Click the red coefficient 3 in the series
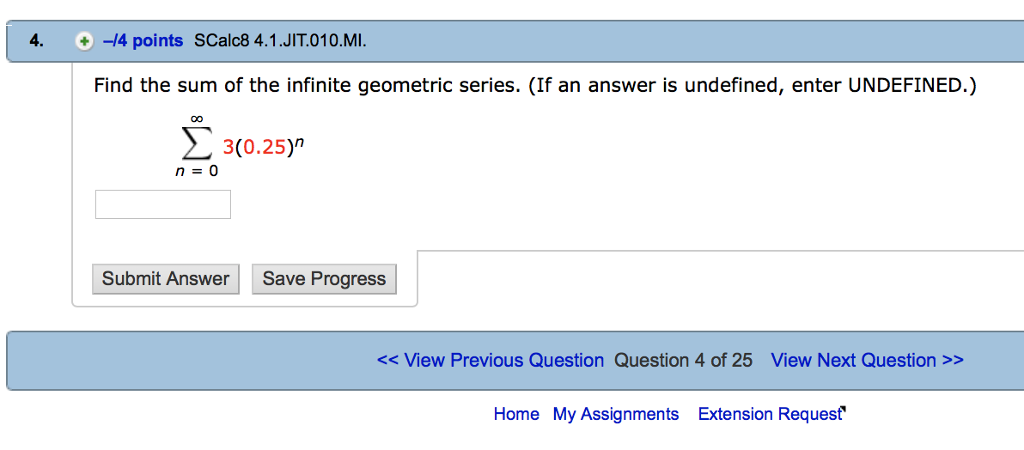Image resolution: width=1024 pixels, height=450 pixels. point(228,148)
